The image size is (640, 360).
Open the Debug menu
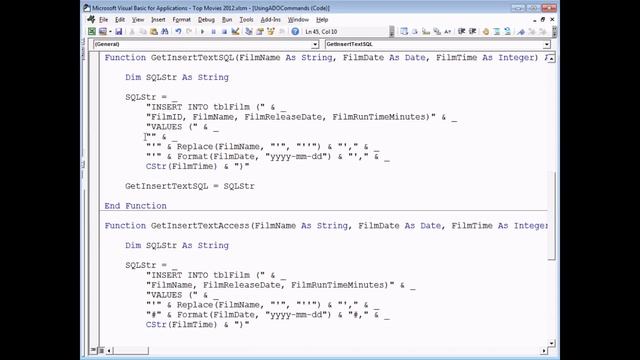tap(206, 20)
